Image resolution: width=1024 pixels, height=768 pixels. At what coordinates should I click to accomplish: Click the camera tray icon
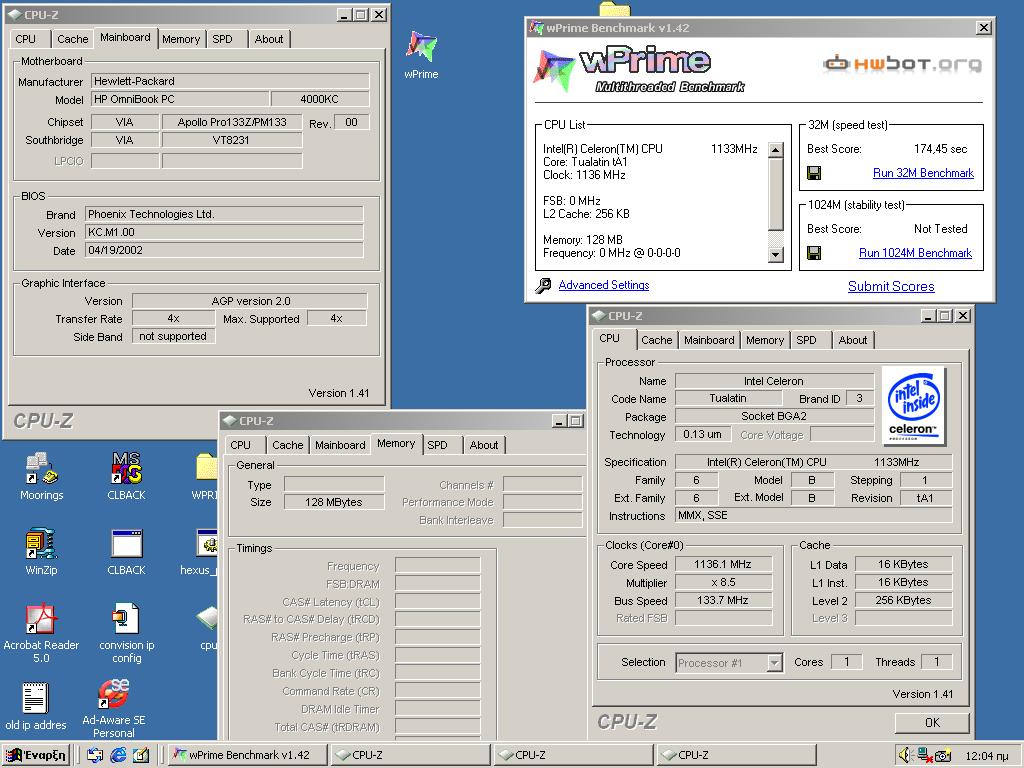click(x=942, y=756)
